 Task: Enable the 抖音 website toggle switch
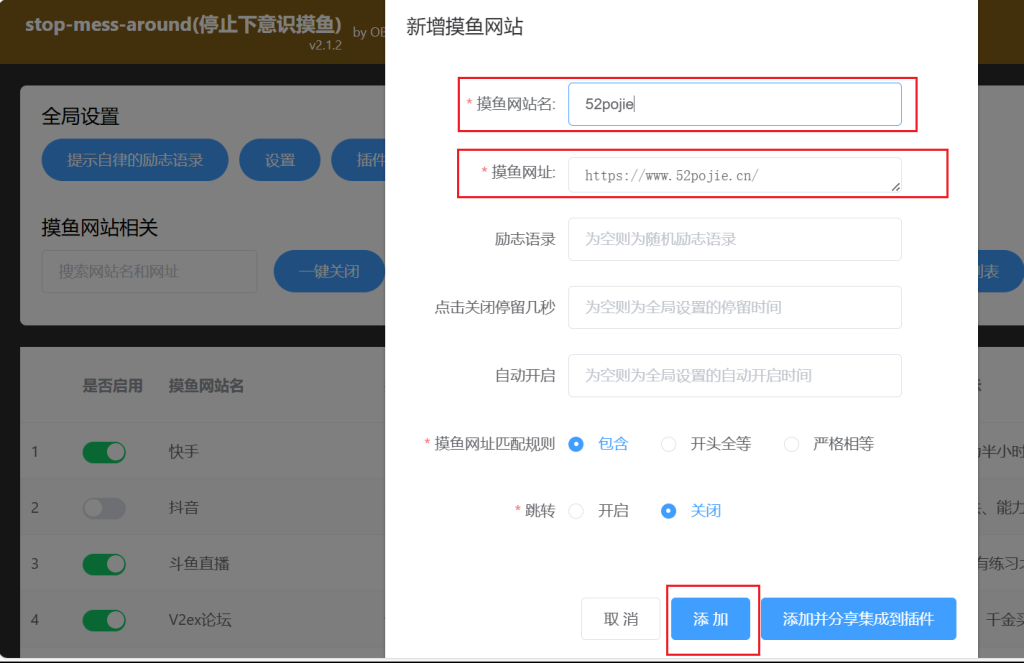[x=104, y=508]
